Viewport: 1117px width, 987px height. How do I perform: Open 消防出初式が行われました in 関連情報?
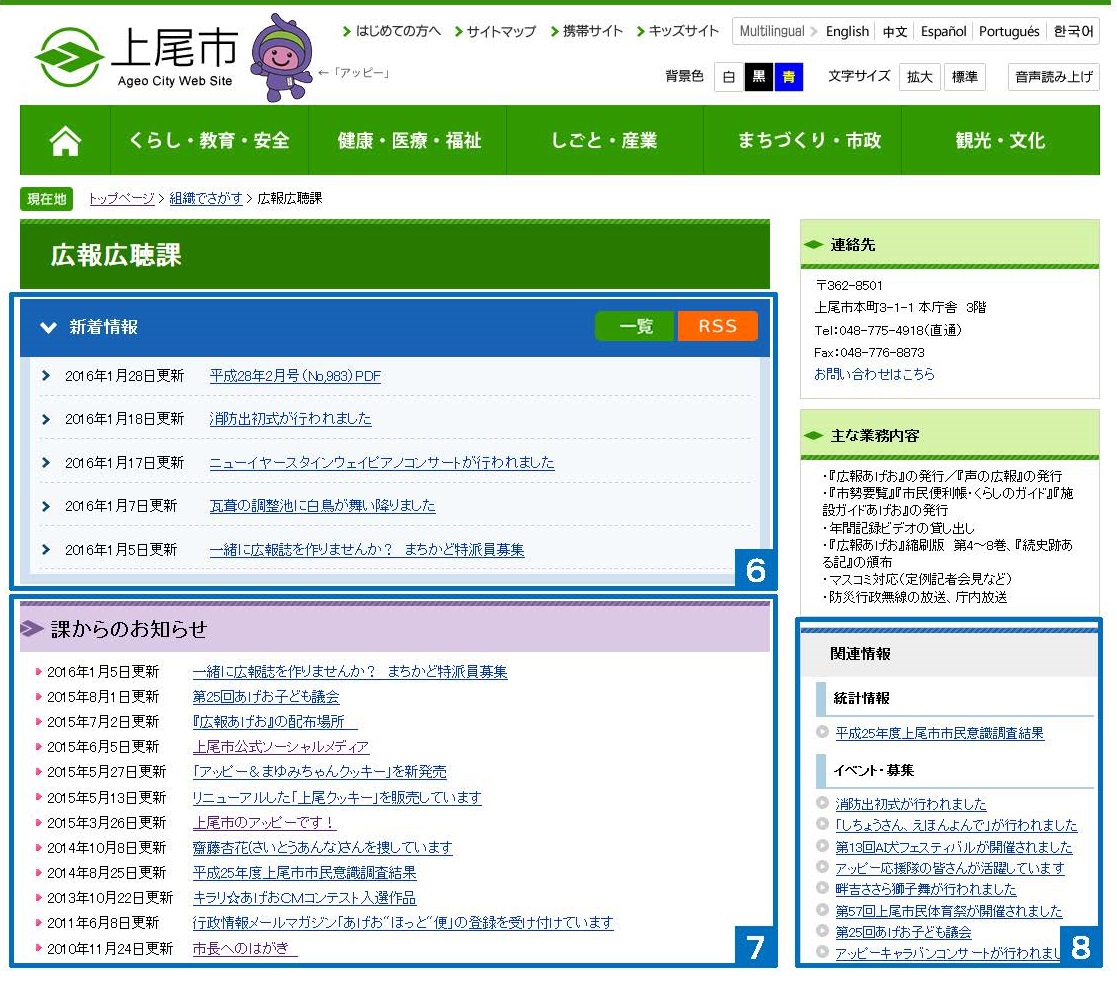(910, 804)
